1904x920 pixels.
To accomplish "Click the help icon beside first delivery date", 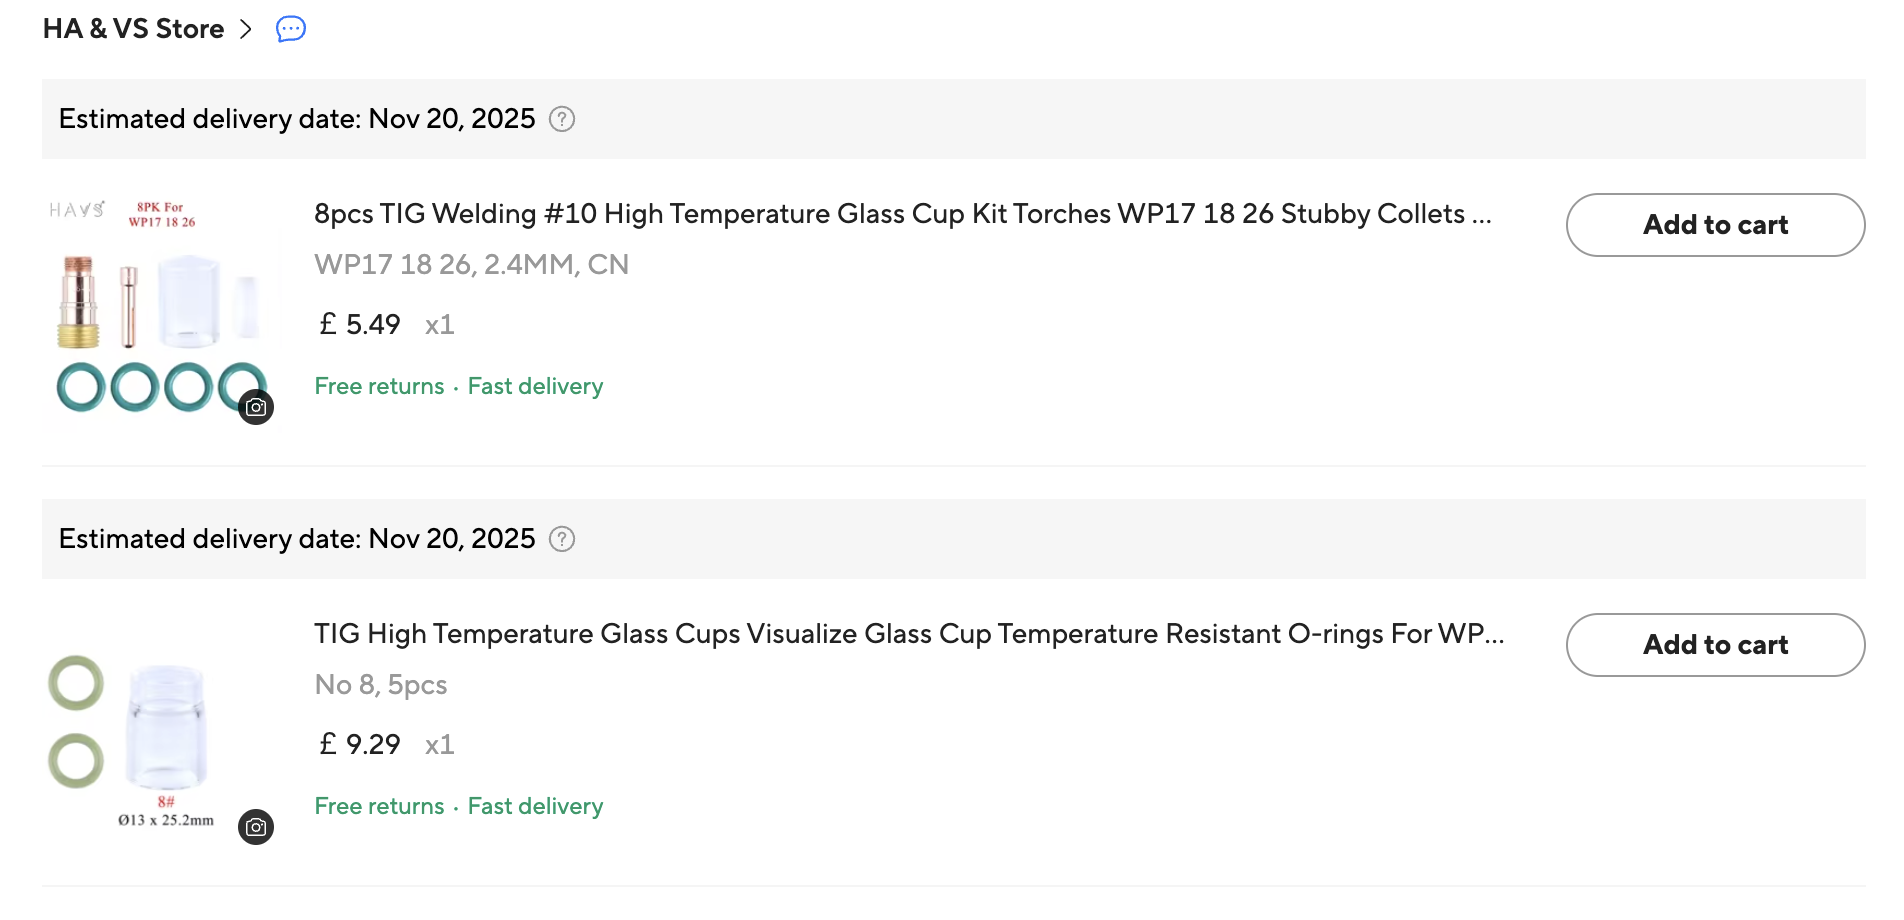I will [x=562, y=119].
